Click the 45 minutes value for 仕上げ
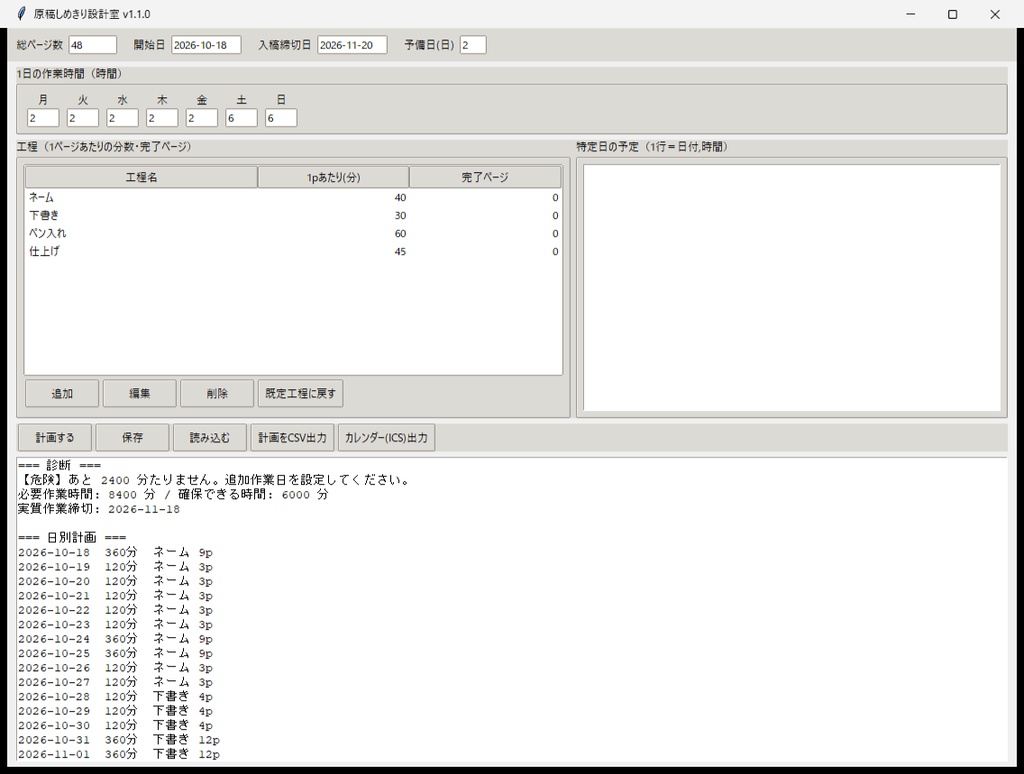Viewport: 1024px width, 774px height. click(400, 251)
